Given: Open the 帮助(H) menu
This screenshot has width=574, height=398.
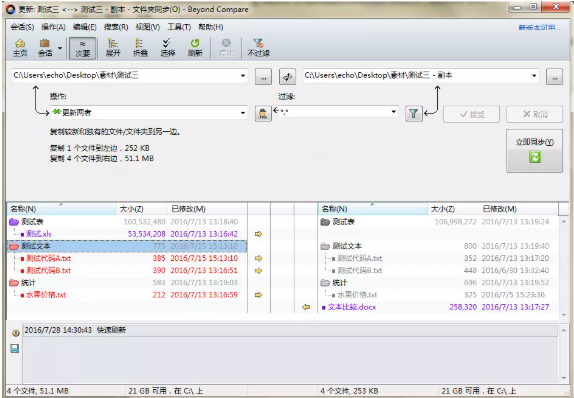Looking at the screenshot, I should (211, 27).
